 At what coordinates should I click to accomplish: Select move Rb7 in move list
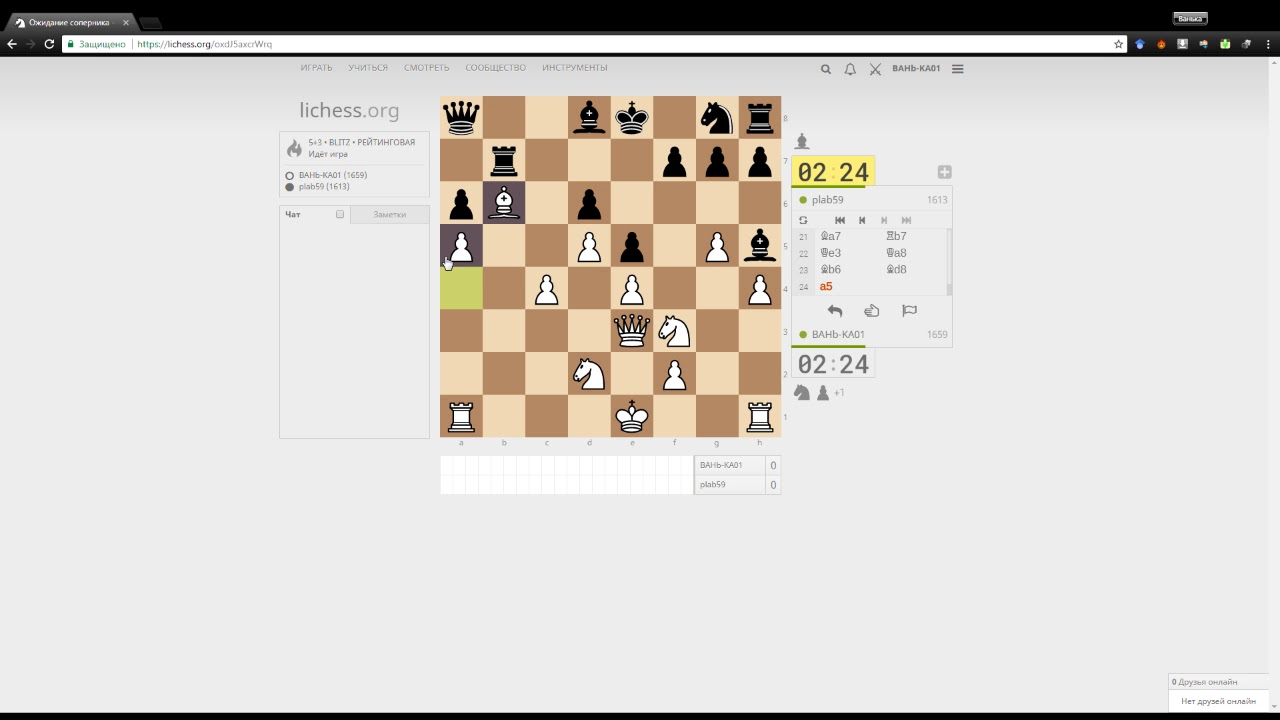click(913, 236)
